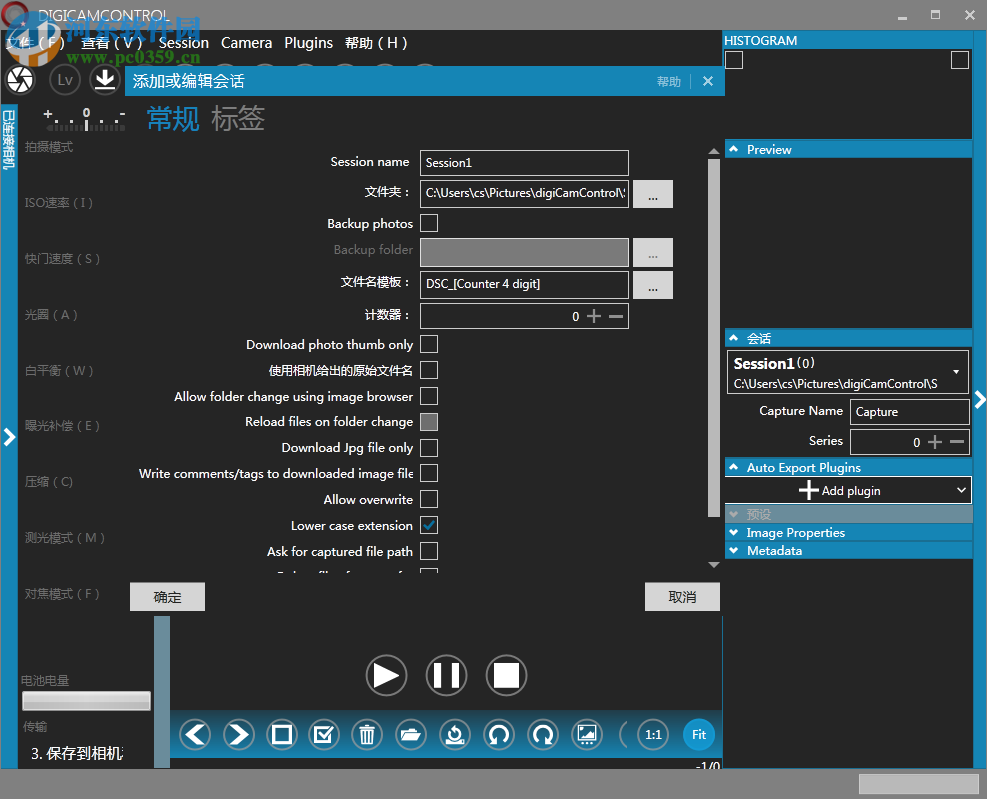
Task: Enable Download Jpg file only
Action: 429,447
